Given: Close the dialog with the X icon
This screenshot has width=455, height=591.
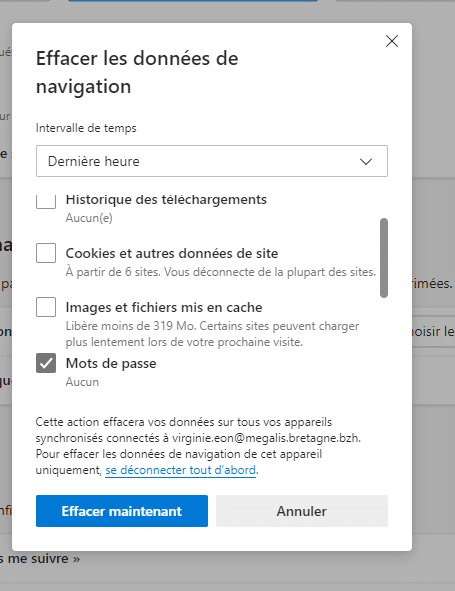Looking at the screenshot, I should click(x=392, y=41).
